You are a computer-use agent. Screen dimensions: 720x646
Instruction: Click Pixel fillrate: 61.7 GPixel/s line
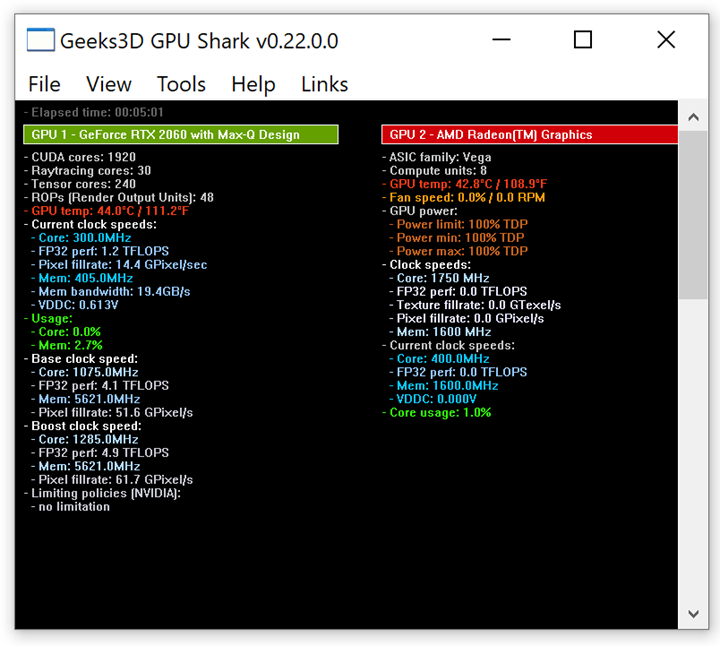click(112, 480)
